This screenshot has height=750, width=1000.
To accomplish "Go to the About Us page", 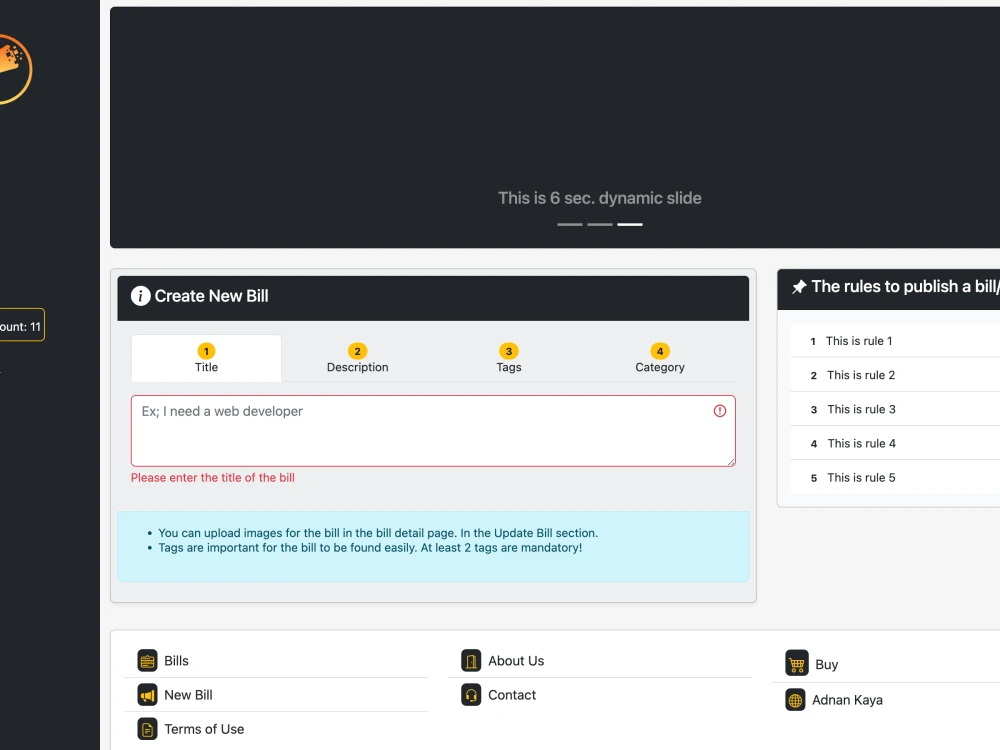I will 516,661.
